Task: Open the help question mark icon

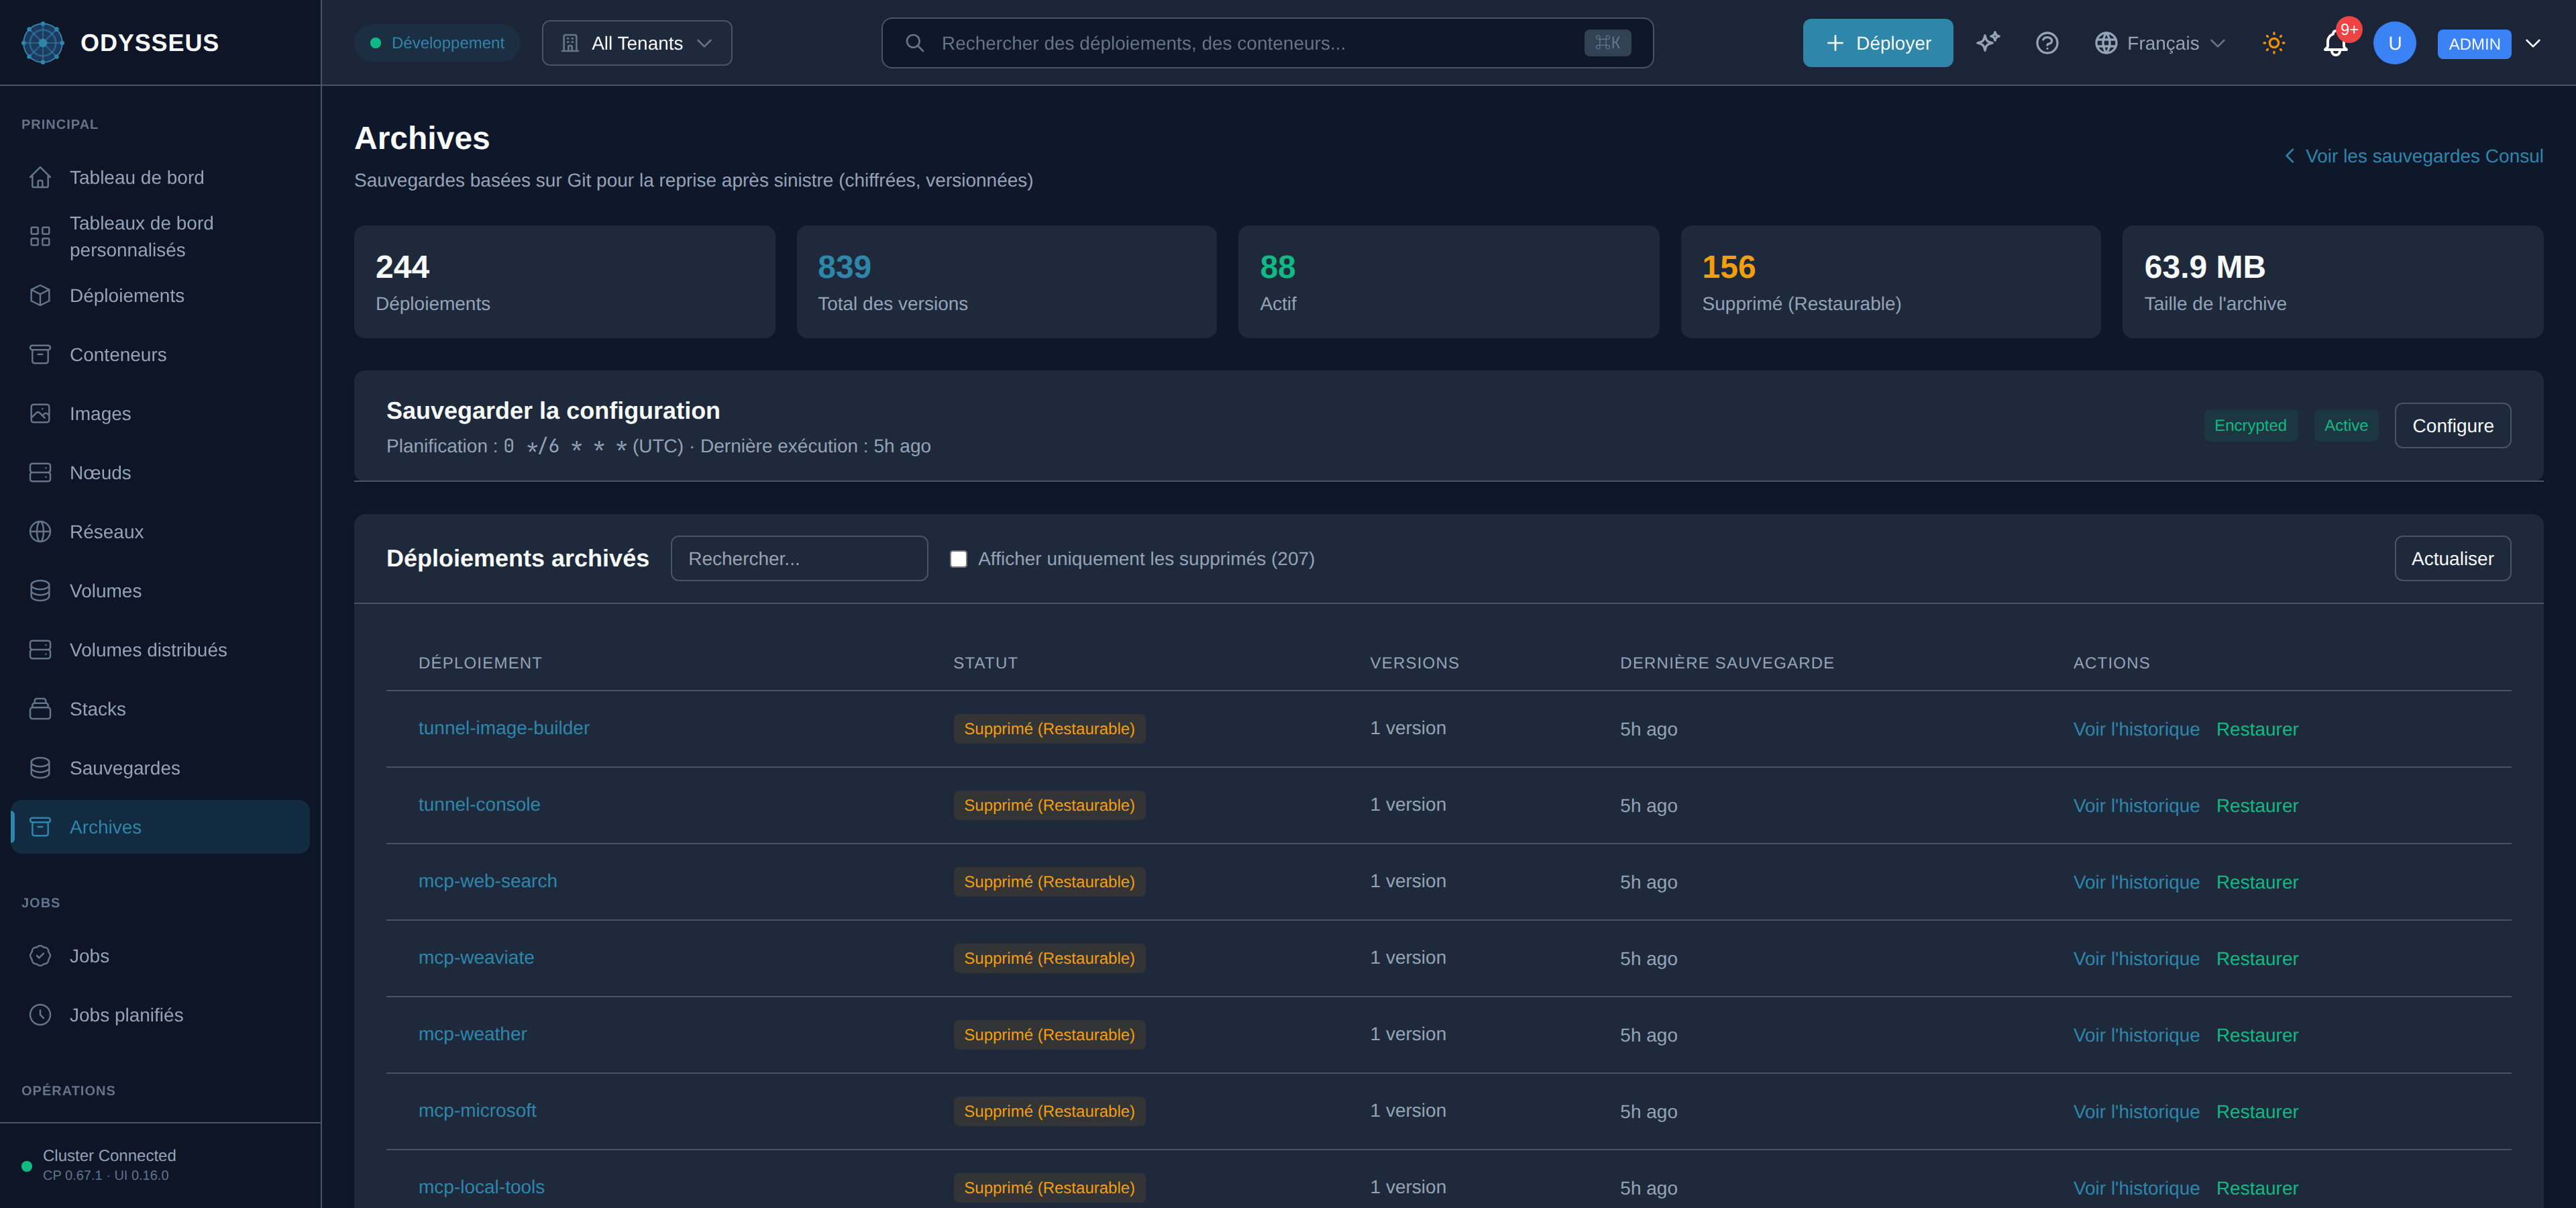Action: click(x=2047, y=43)
